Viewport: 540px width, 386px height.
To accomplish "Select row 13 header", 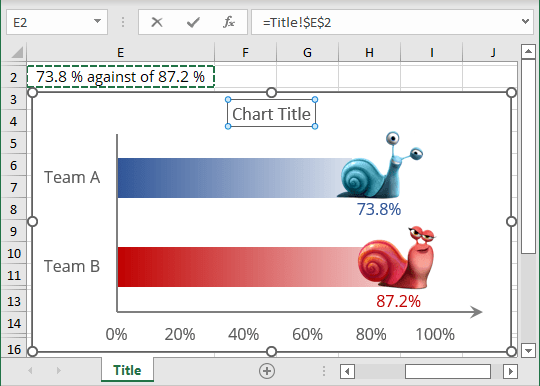I will (x=13, y=301).
